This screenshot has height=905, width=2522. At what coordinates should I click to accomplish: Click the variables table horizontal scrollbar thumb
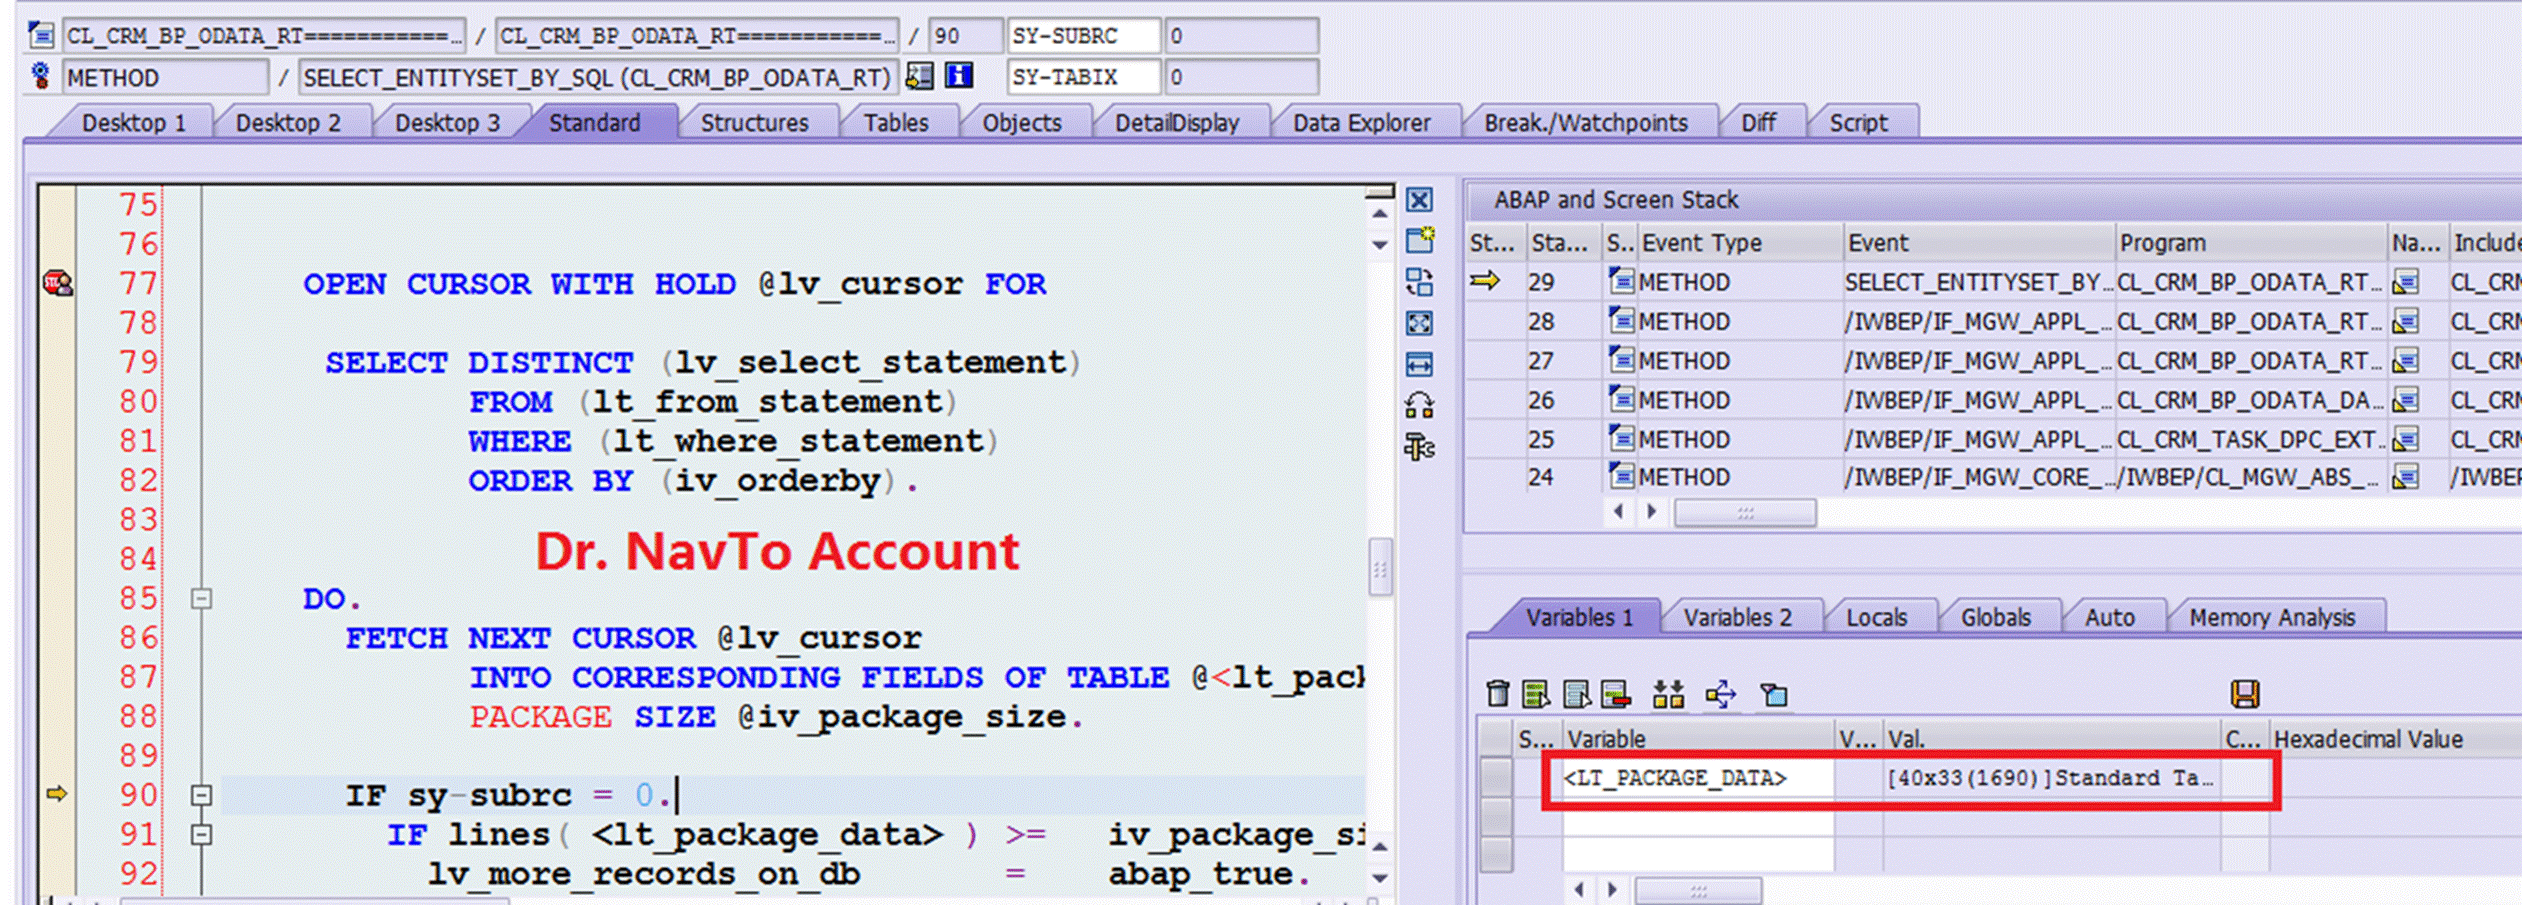click(x=1698, y=889)
